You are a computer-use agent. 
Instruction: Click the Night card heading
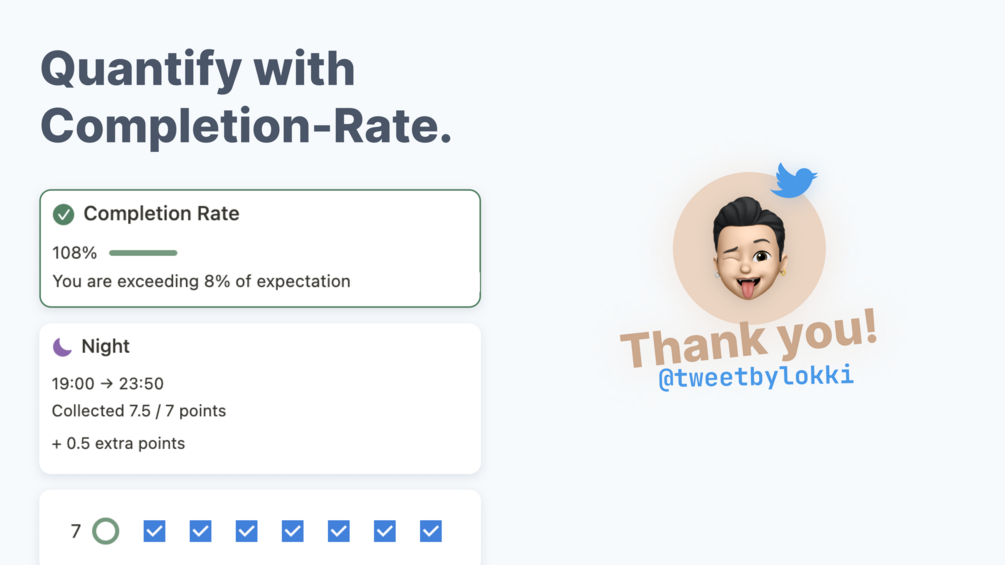pos(106,347)
